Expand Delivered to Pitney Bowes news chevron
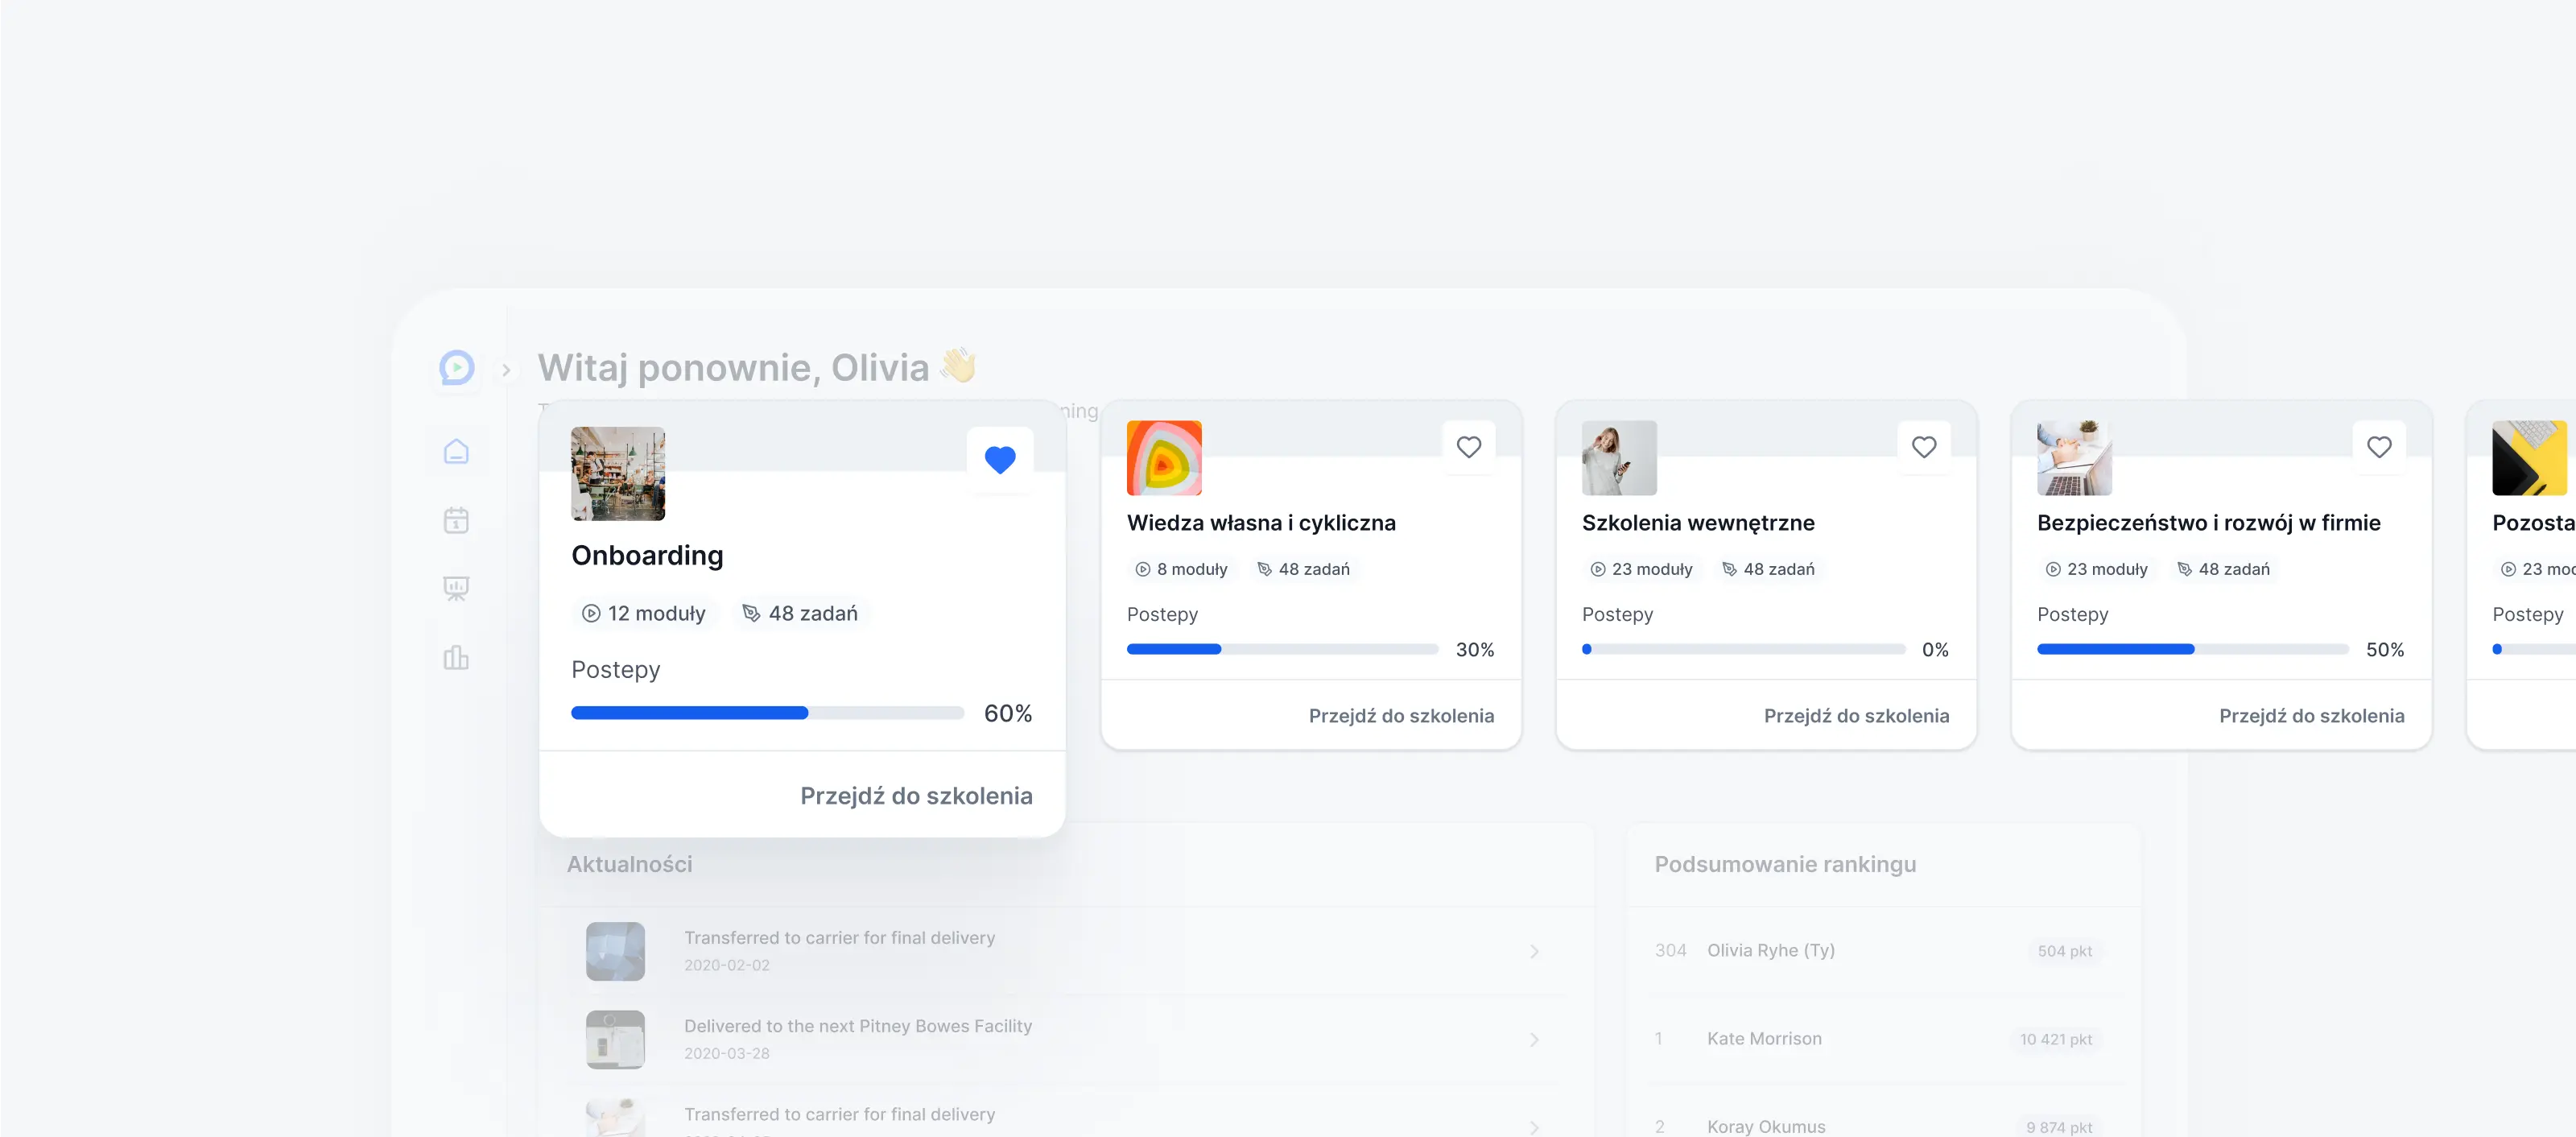2576x1137 pixels. pyautogui.click(x=1534, y=1039)
